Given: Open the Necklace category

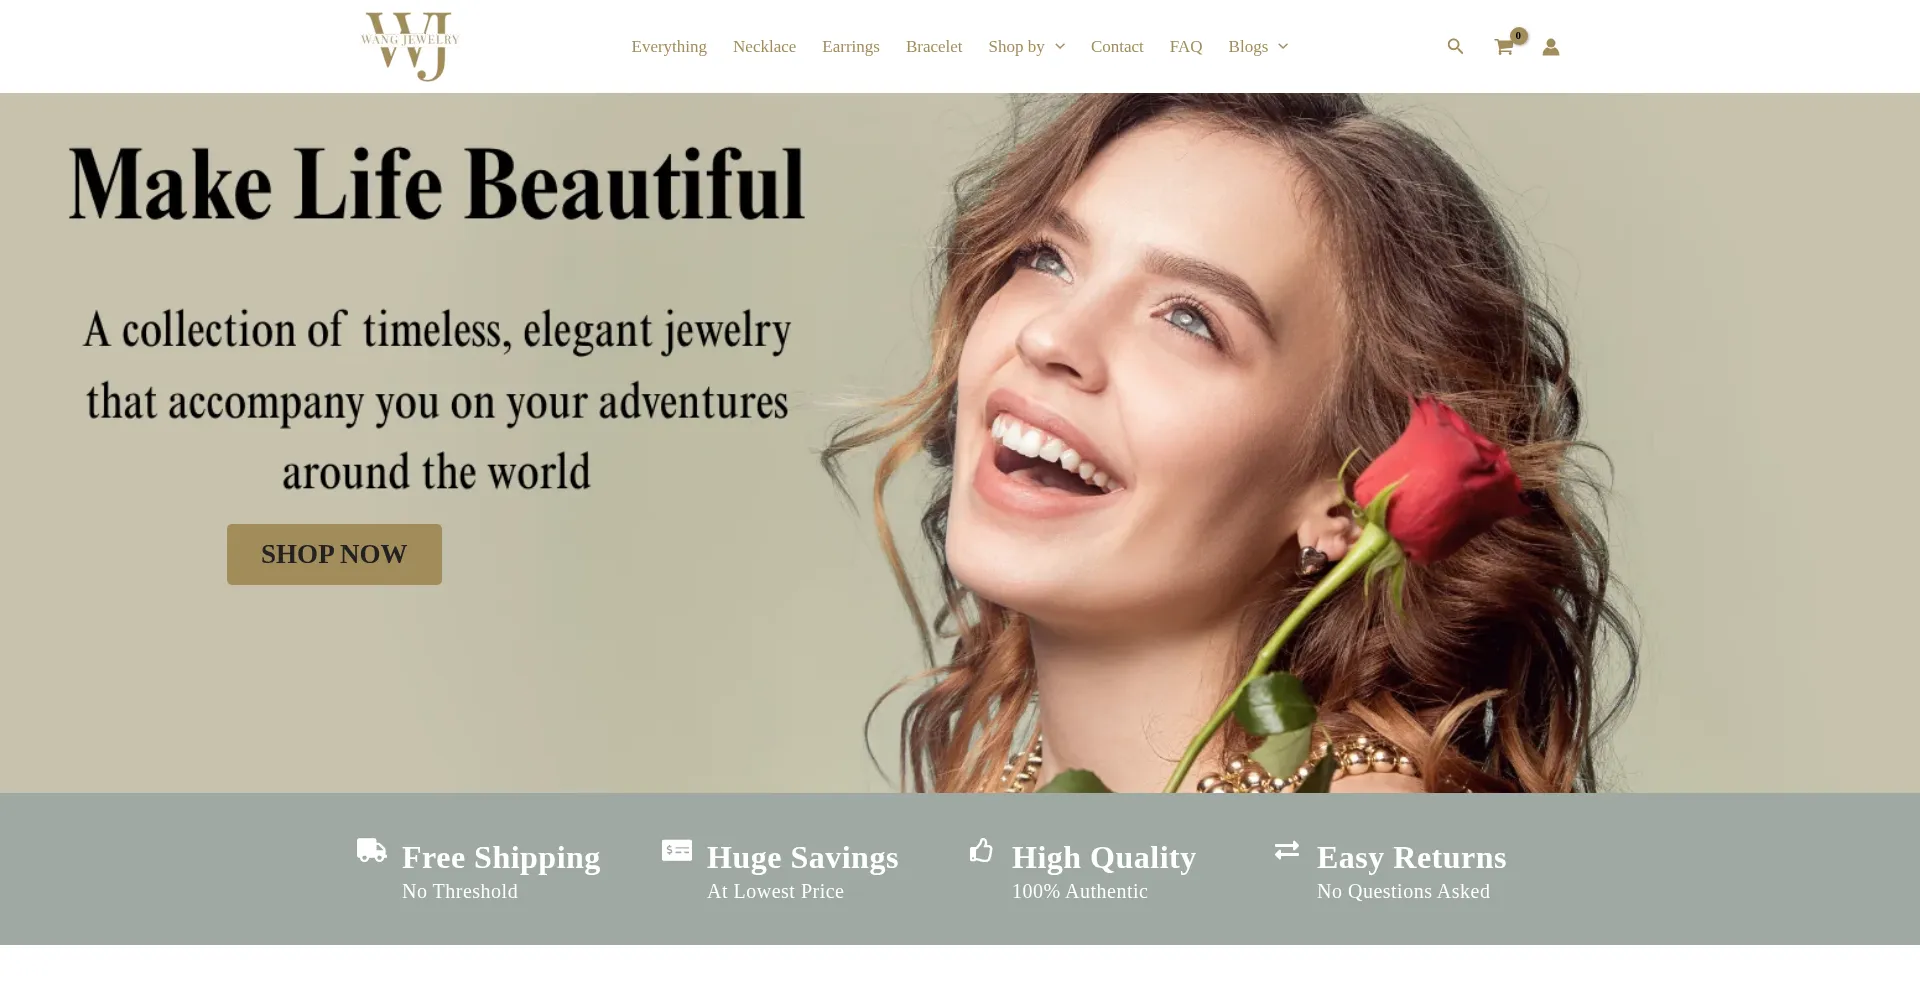Looking at the screenshot, I should tap(764, 47).
